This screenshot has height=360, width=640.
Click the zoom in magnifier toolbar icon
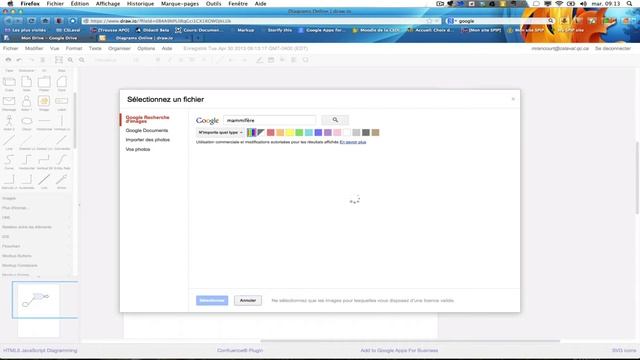tap(70, 60)
